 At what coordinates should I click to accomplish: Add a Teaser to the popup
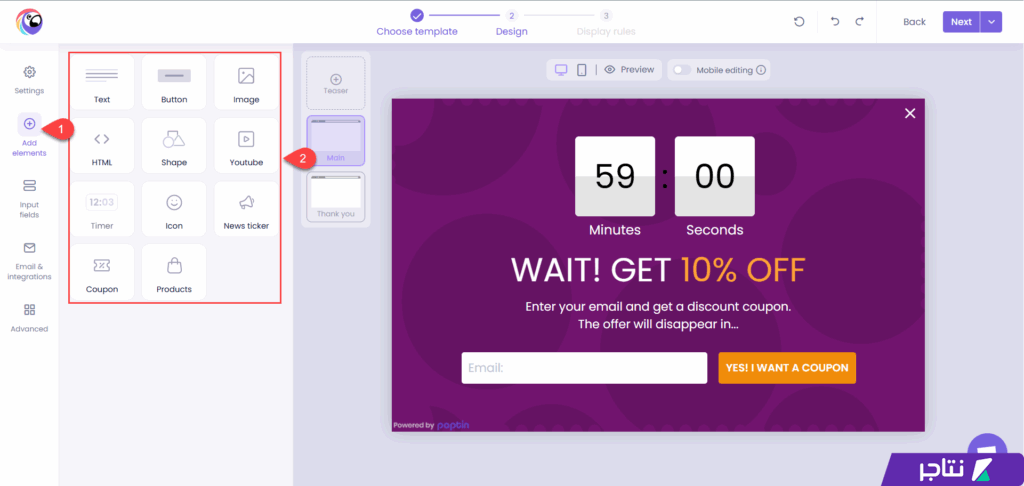pos(336,83)
